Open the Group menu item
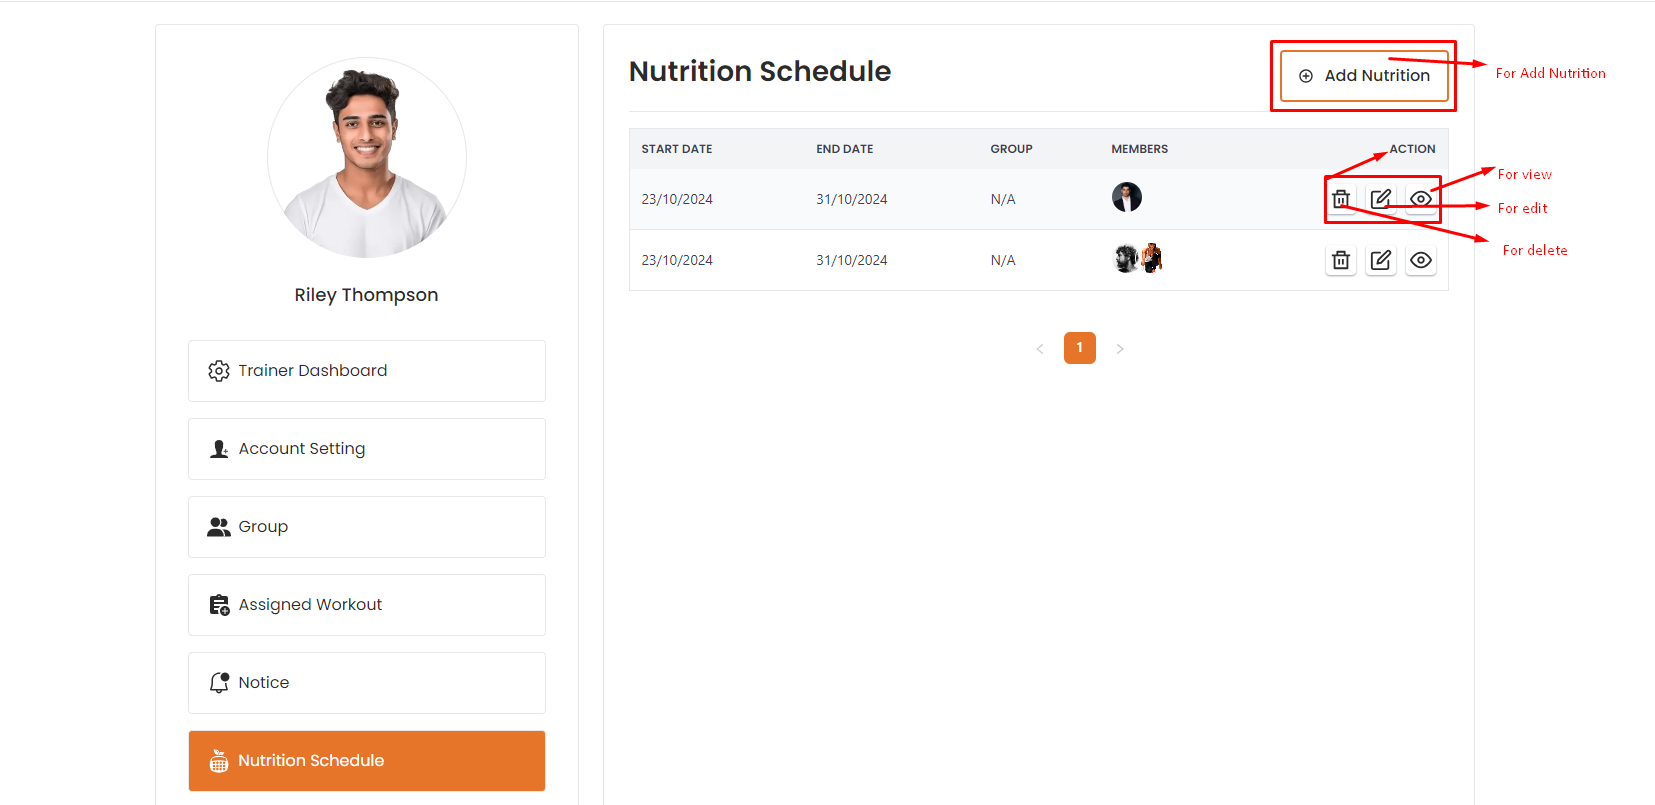 [x=366, y=527]
